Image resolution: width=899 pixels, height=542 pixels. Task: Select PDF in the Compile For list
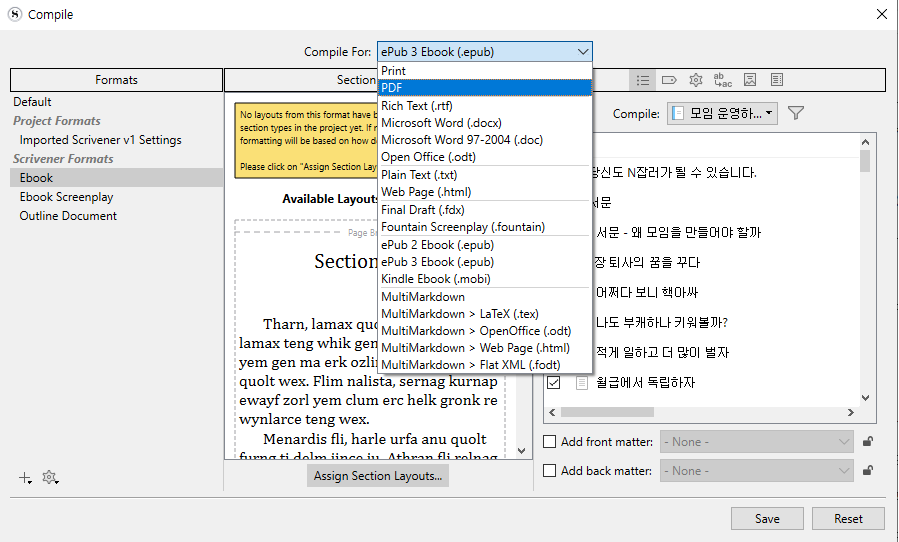pyautogui.click(x=484, y=88)
